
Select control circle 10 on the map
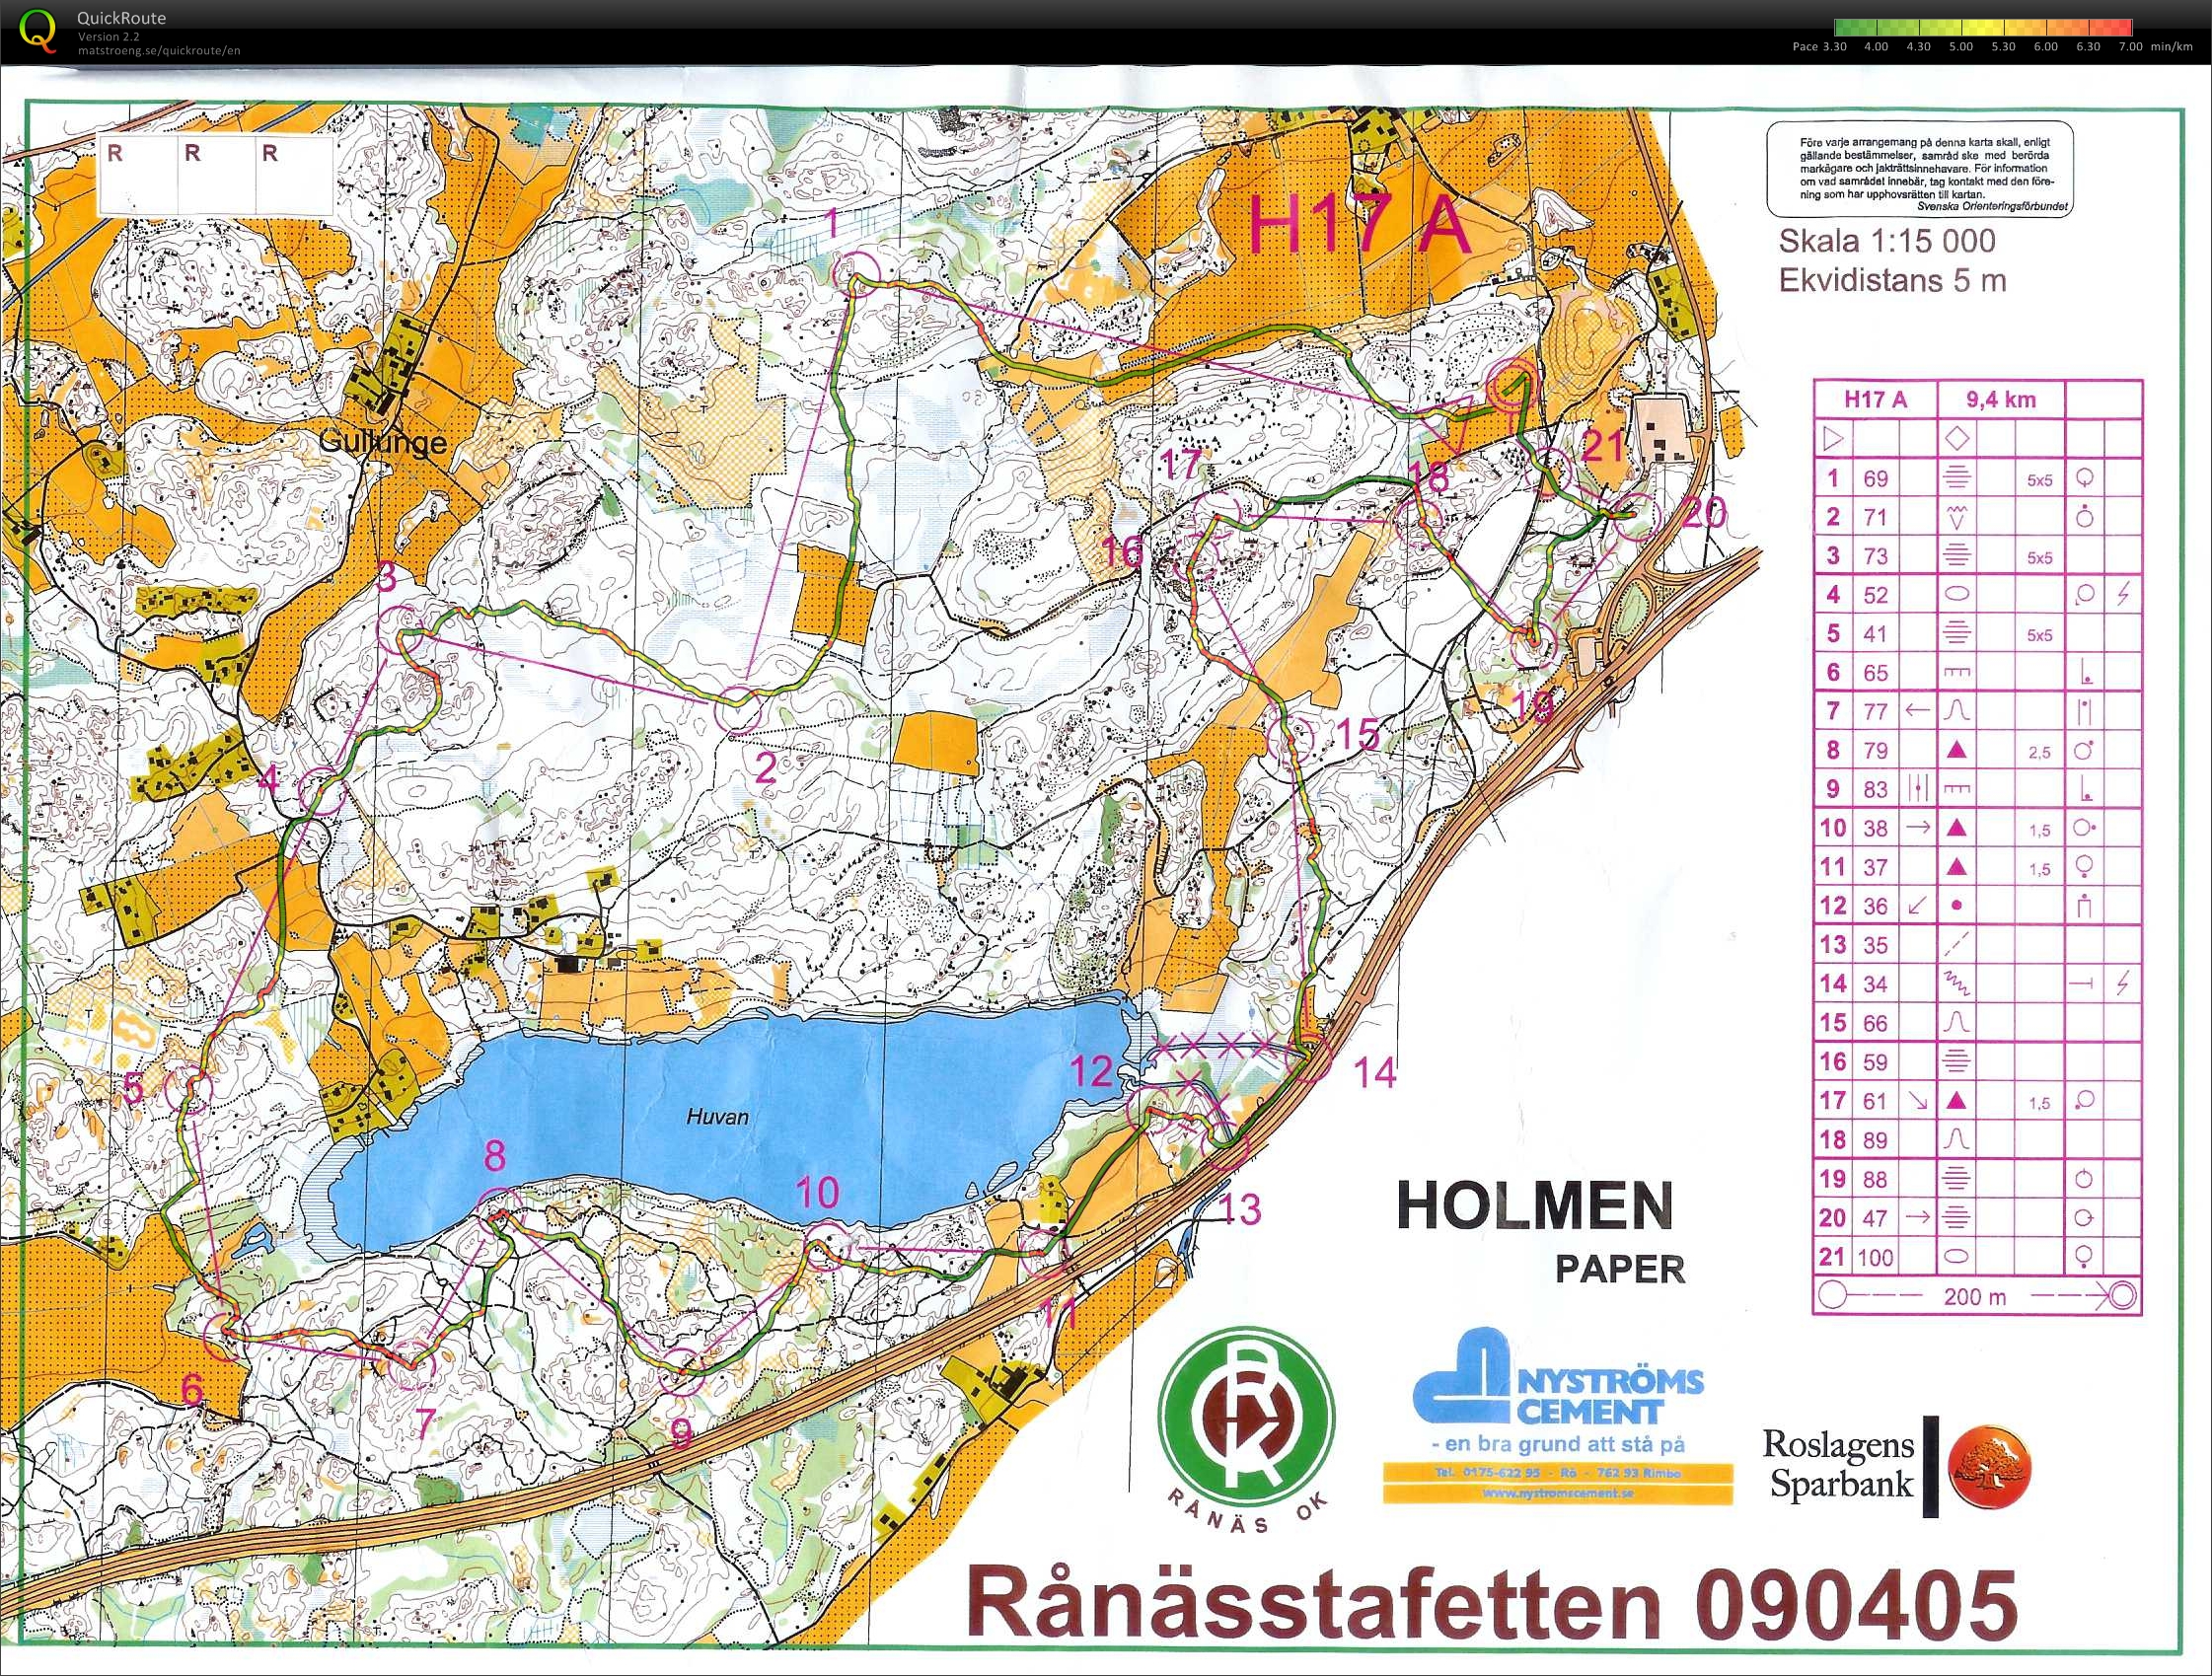click(x=826, y=1246)
